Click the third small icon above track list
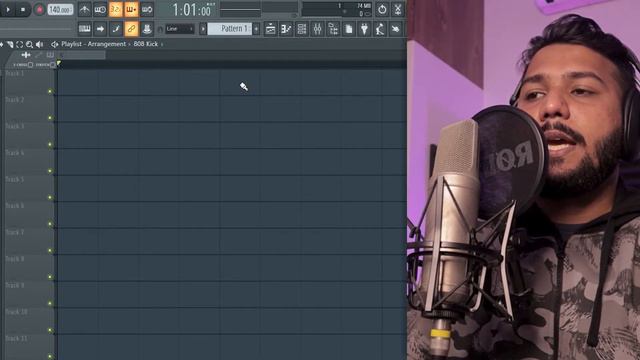This screenshot has width=640, height=360. pos(50,55)
